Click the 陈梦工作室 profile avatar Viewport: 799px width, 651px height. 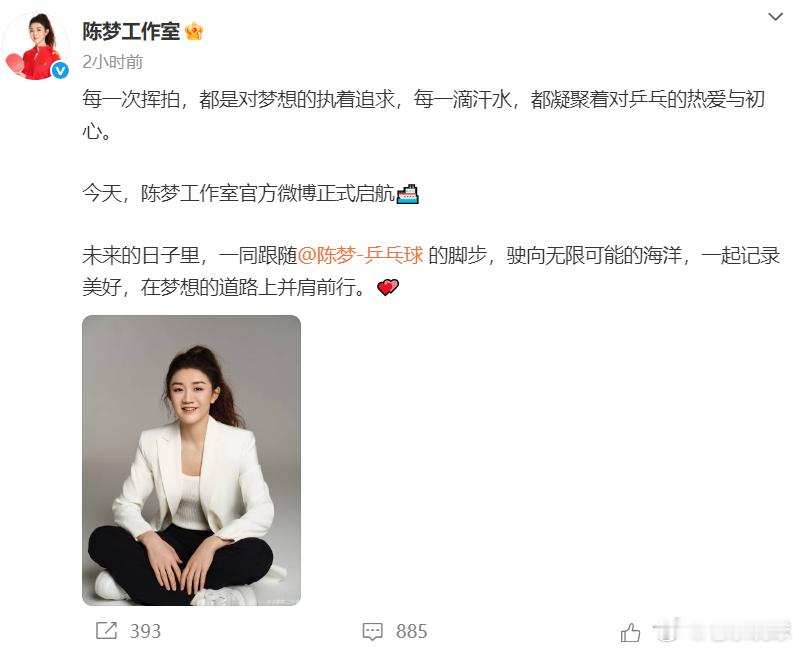(36, 46)
